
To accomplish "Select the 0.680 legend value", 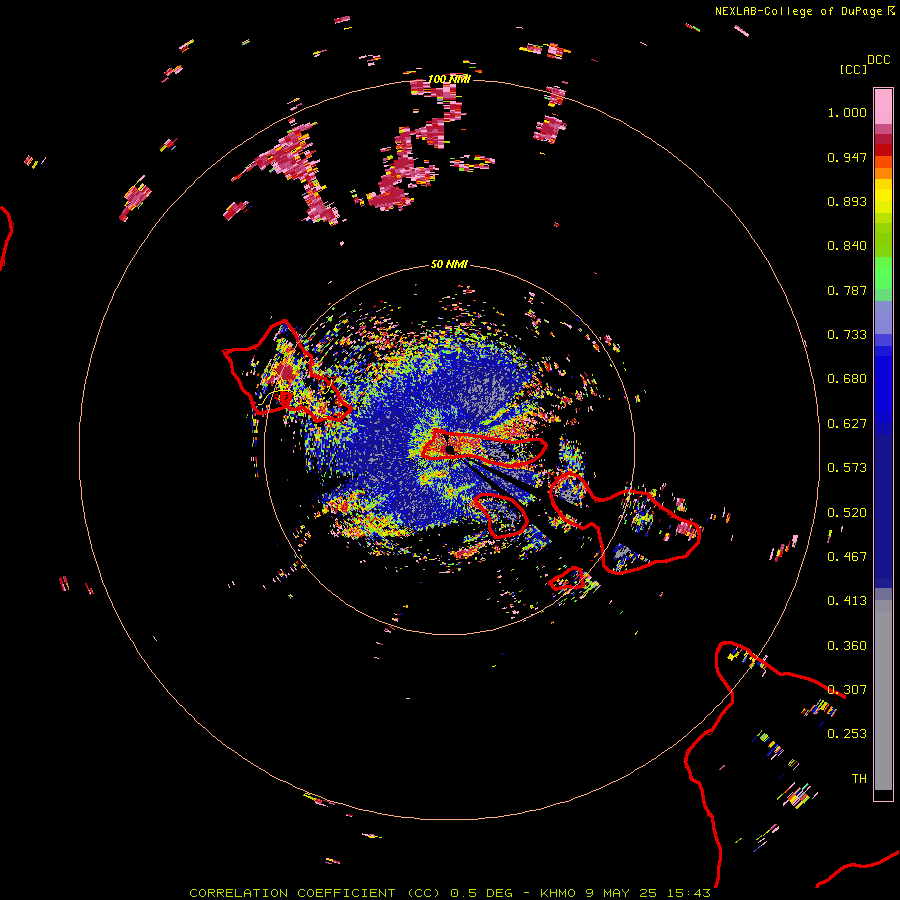I will tap(847, 379).
